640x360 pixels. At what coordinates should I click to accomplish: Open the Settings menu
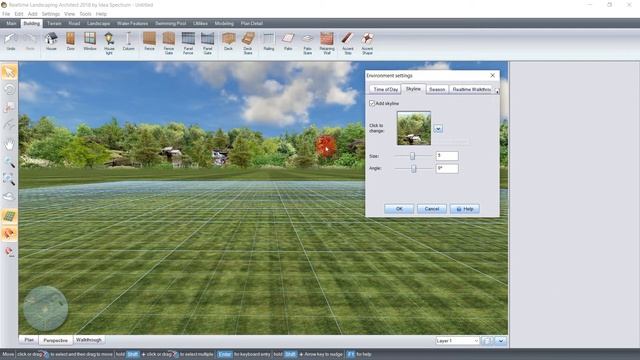51,14
